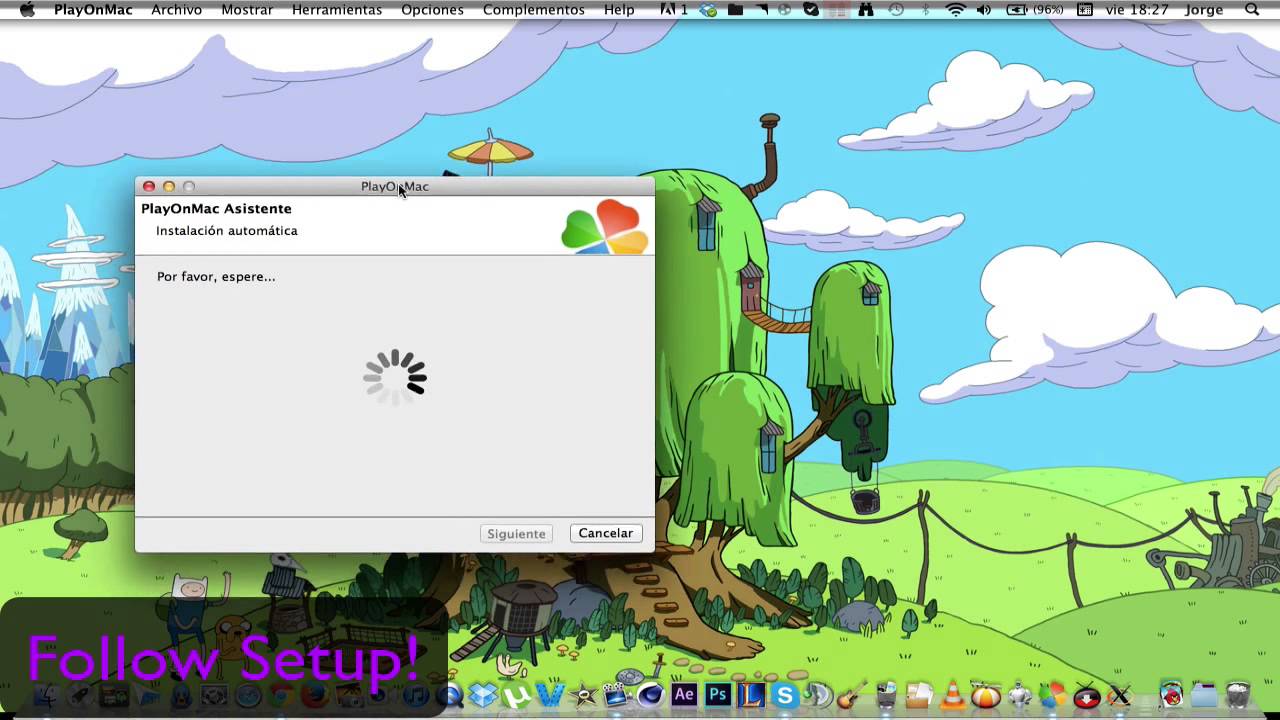The image size is (1280, 720).
Task: Open Angry Birds from the Dock
Action: tap(1172, 696)
